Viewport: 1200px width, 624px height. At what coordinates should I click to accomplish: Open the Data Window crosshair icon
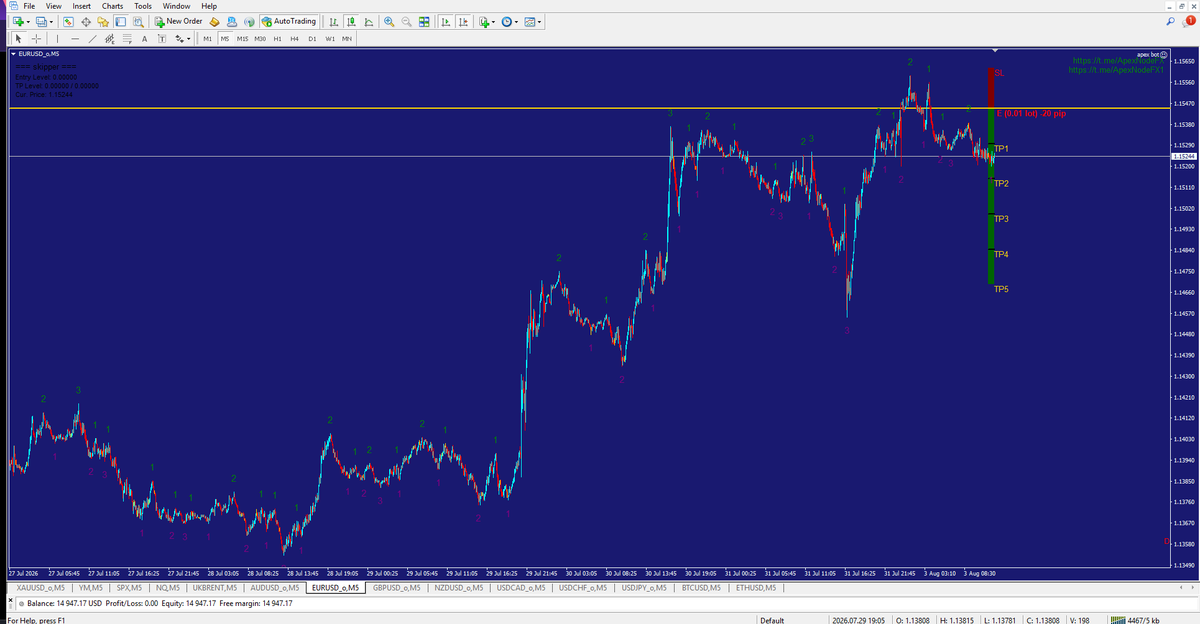pyautogui.click(x=86, y=21)
